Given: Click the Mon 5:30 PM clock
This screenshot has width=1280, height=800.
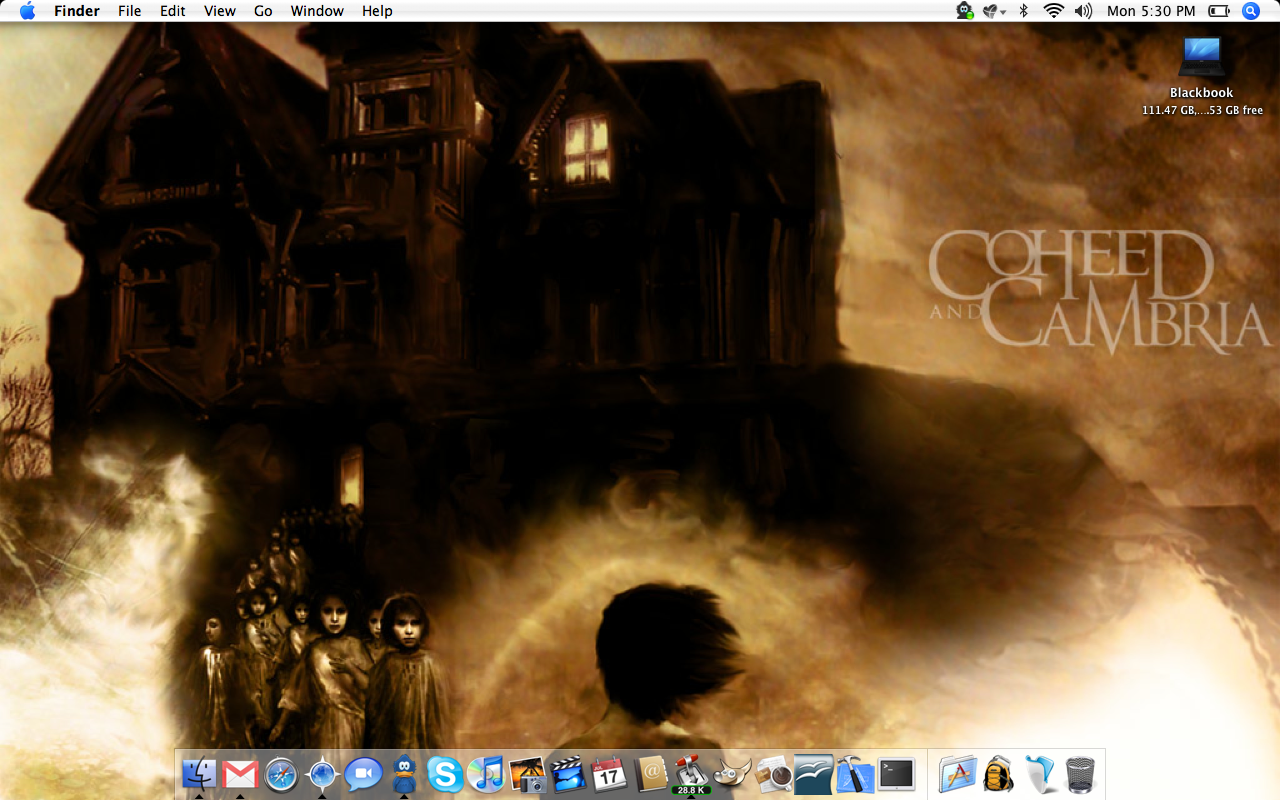Looking at the screenshot, I should [1151, 11].
